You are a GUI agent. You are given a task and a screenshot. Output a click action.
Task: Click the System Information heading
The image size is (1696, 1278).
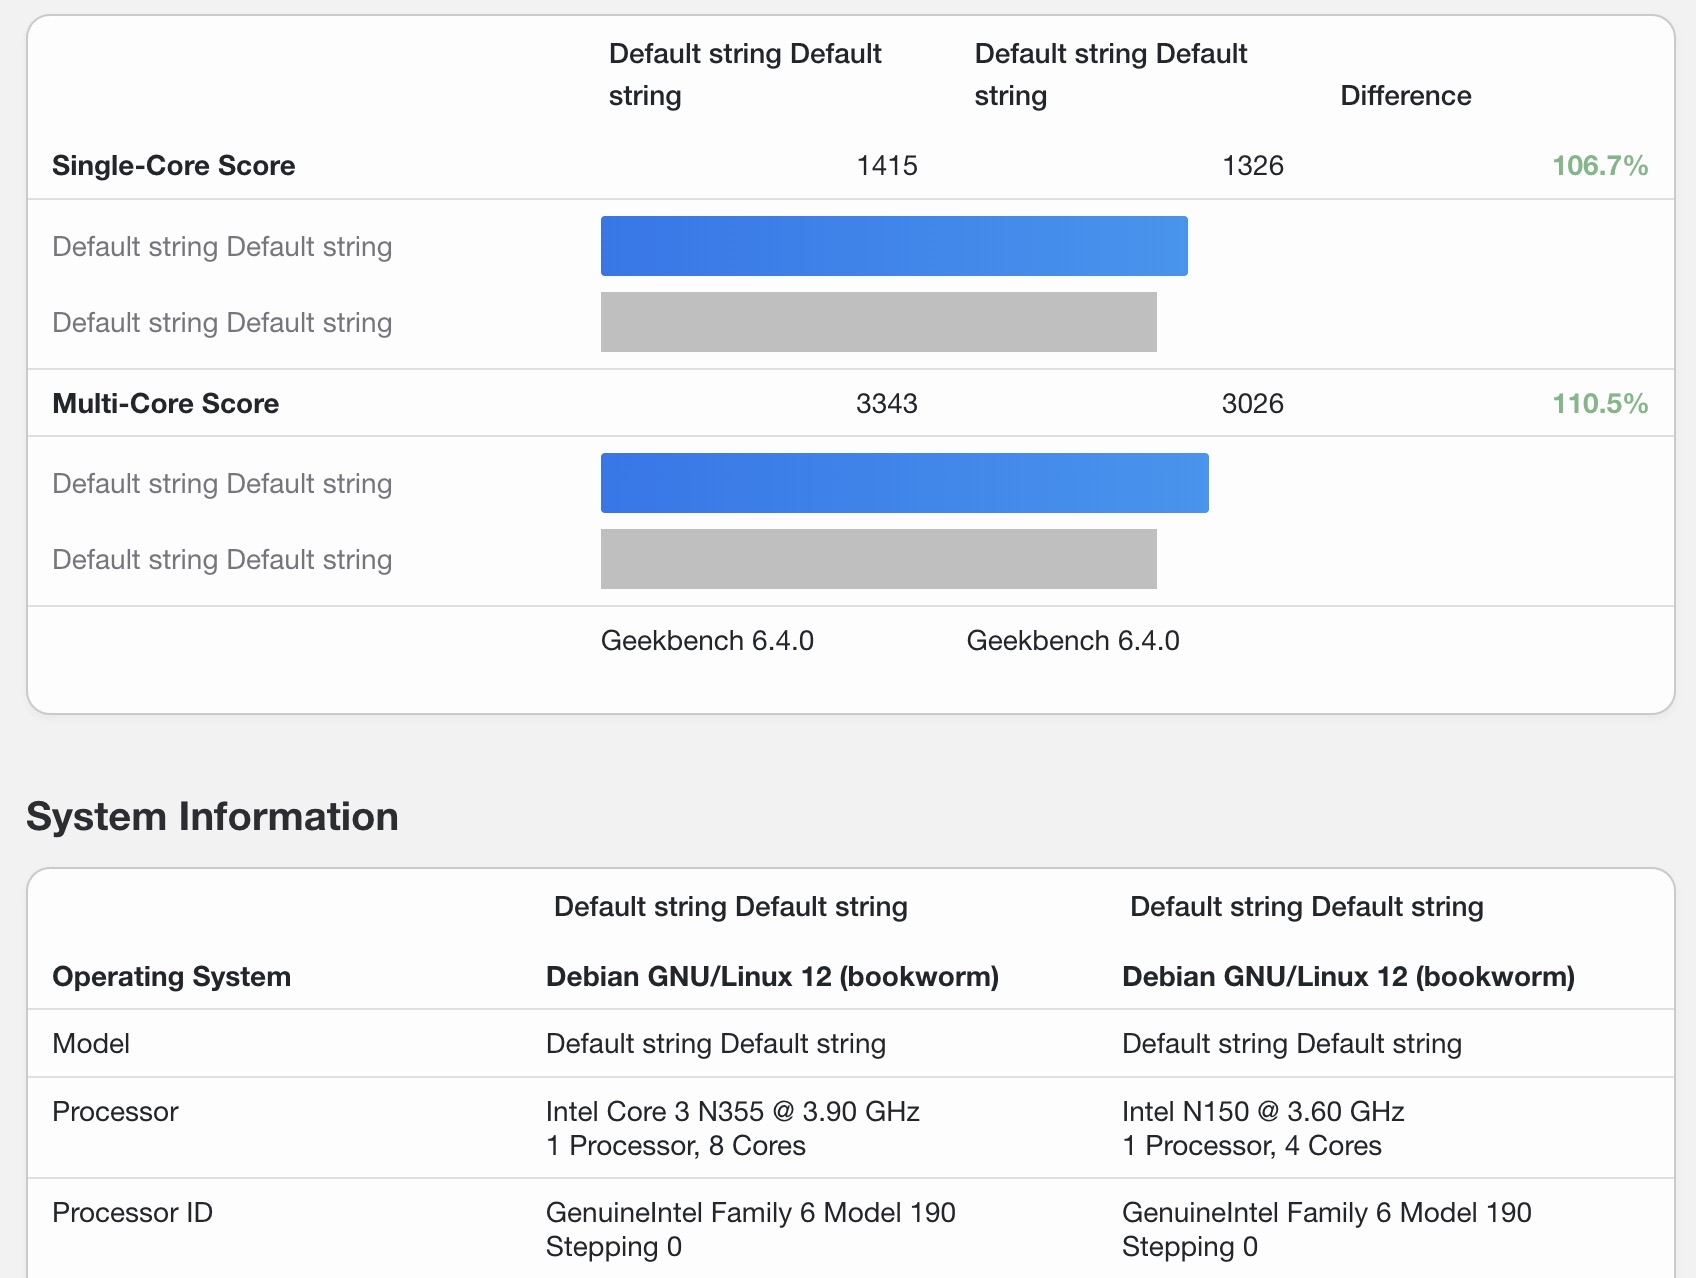click(212, 817)
